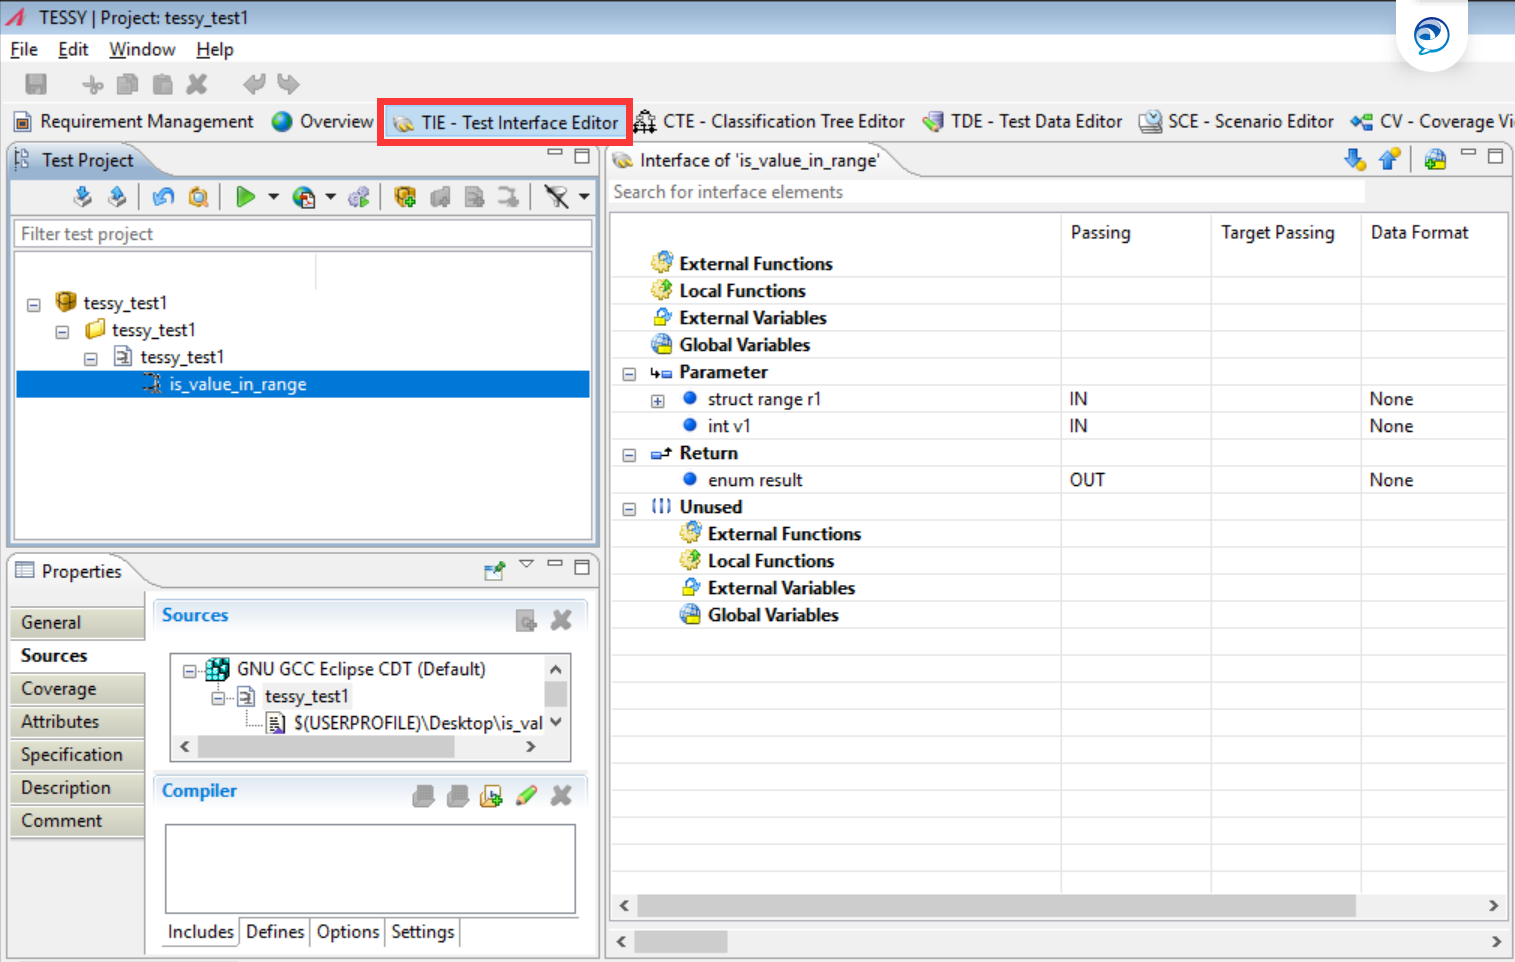This screenshot has height=962, width=1515.
Task: Switch to Overview perspective
Action: (322, 121)
